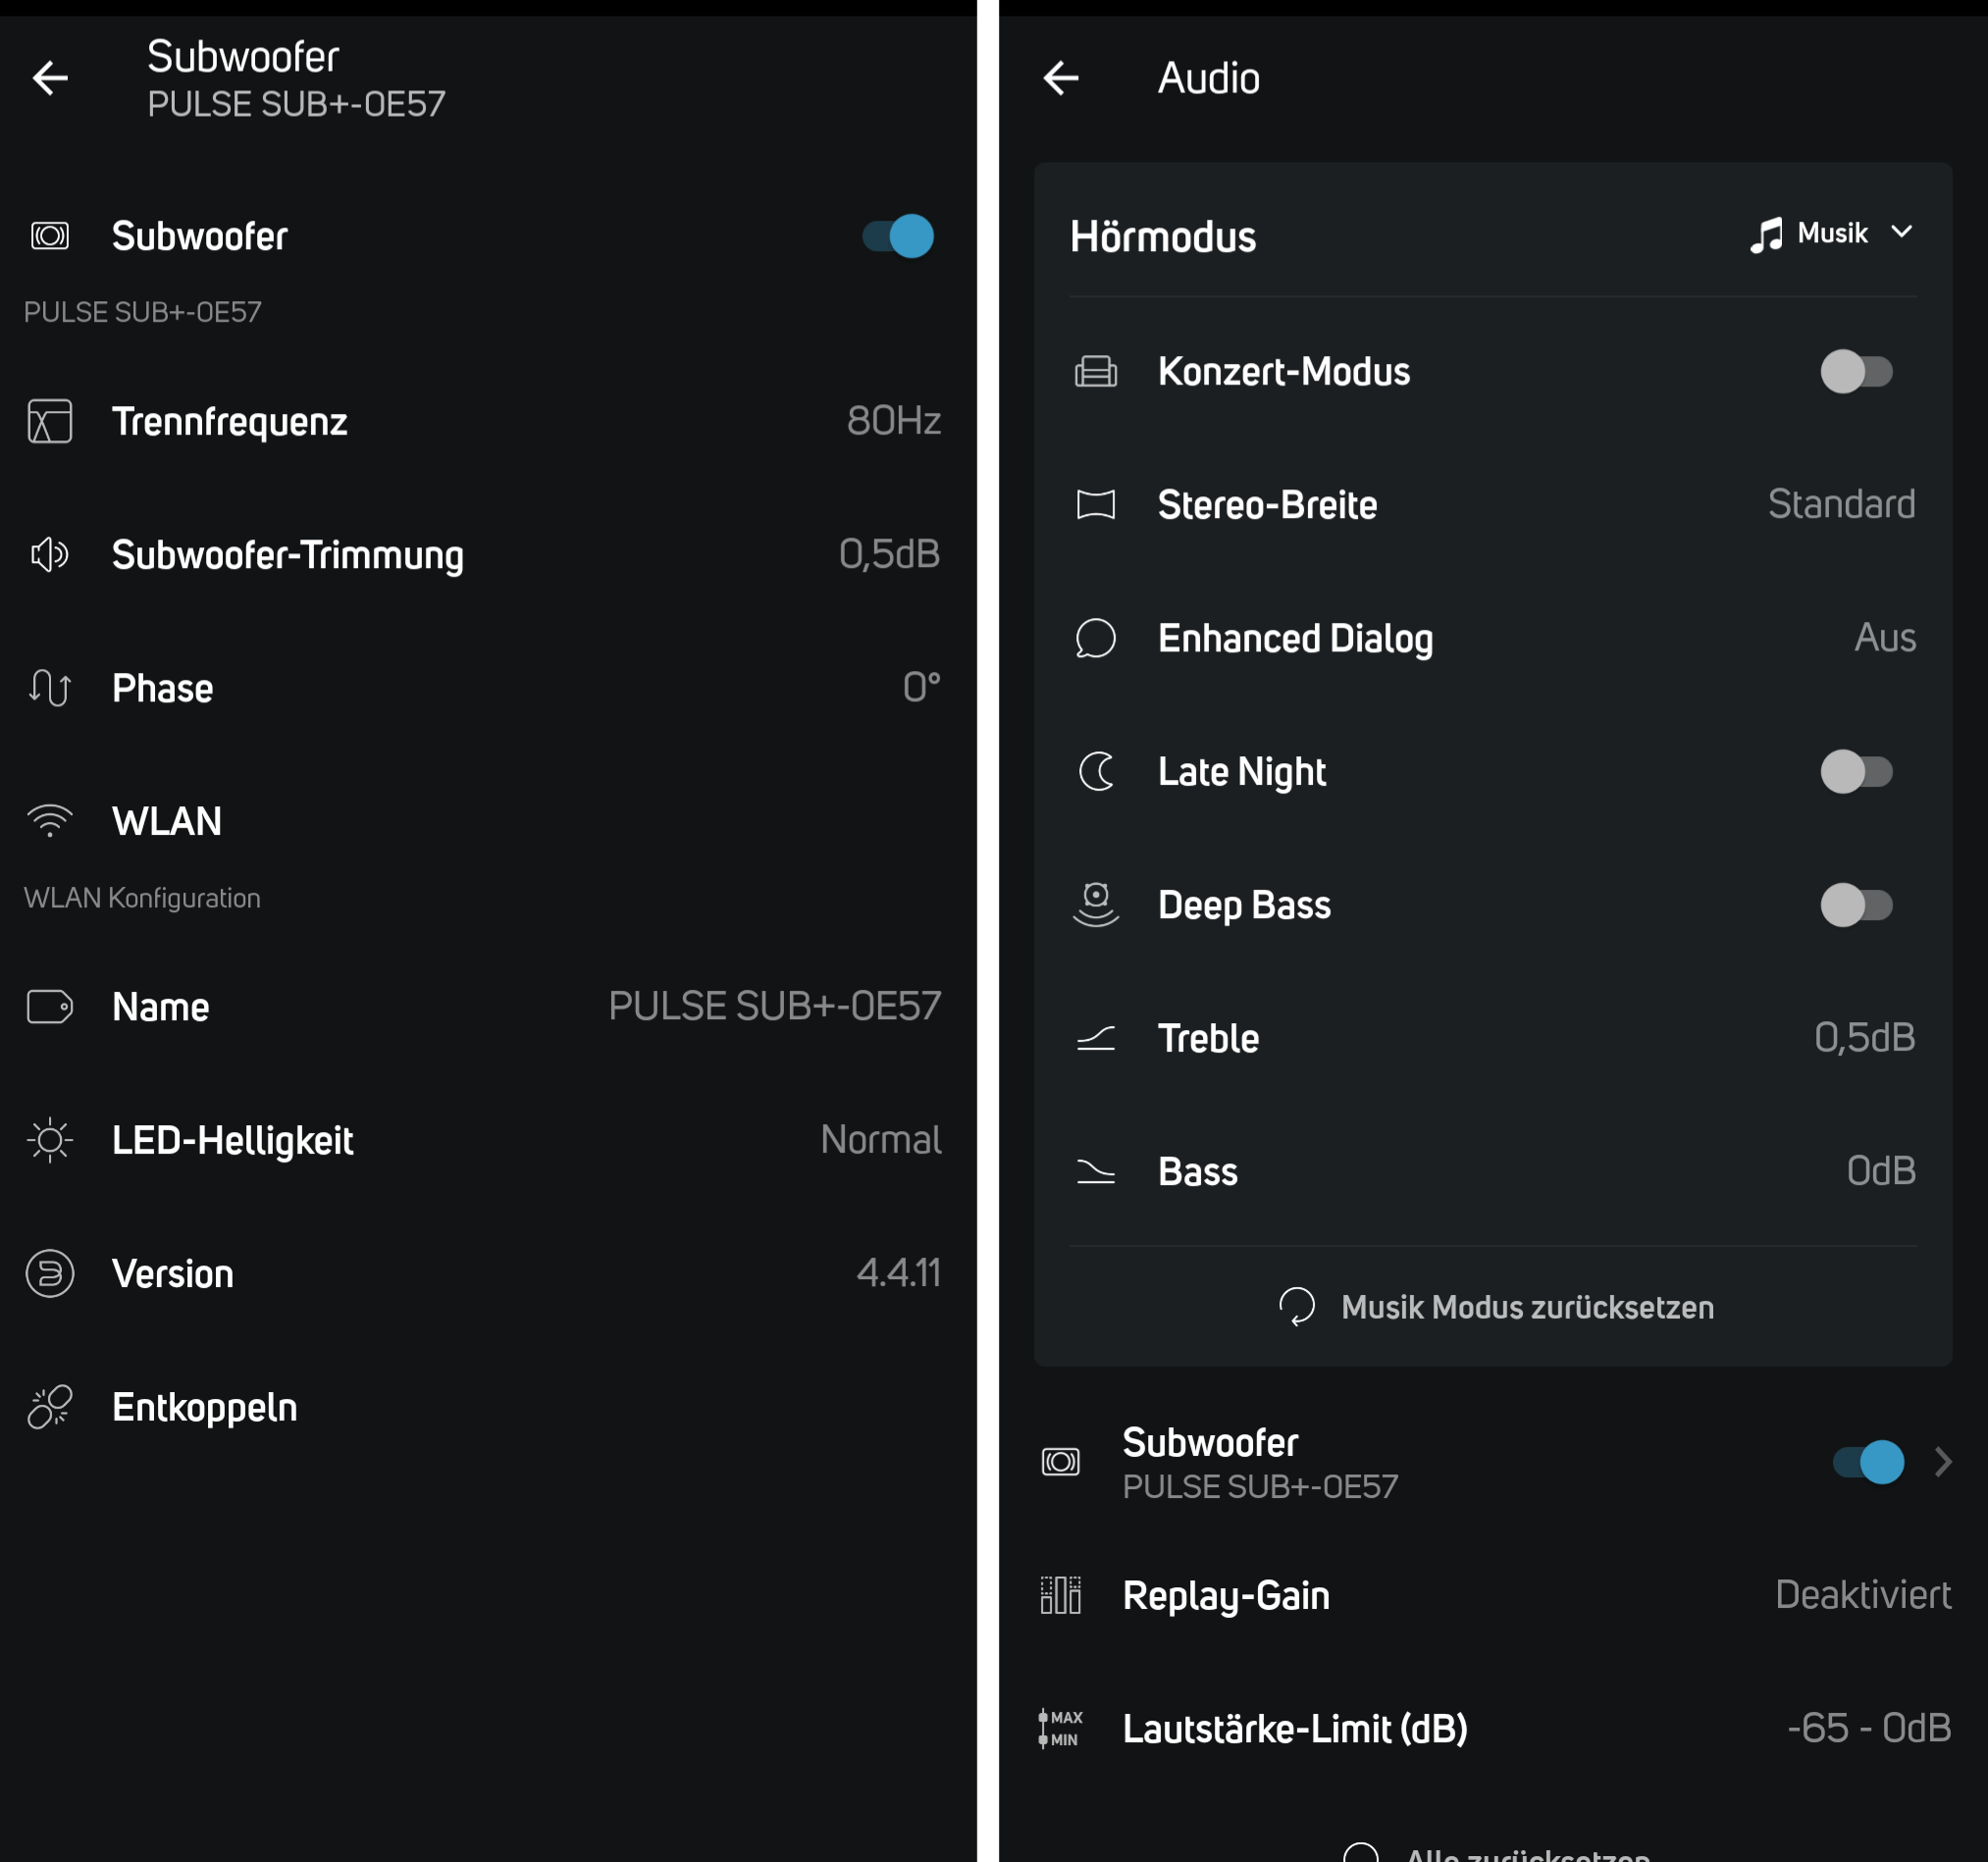This screenshot has height=1862, width=1988.
Task: Click the Enhanced Dialog speech bubble icon
Action: [x=1096, y=638]
